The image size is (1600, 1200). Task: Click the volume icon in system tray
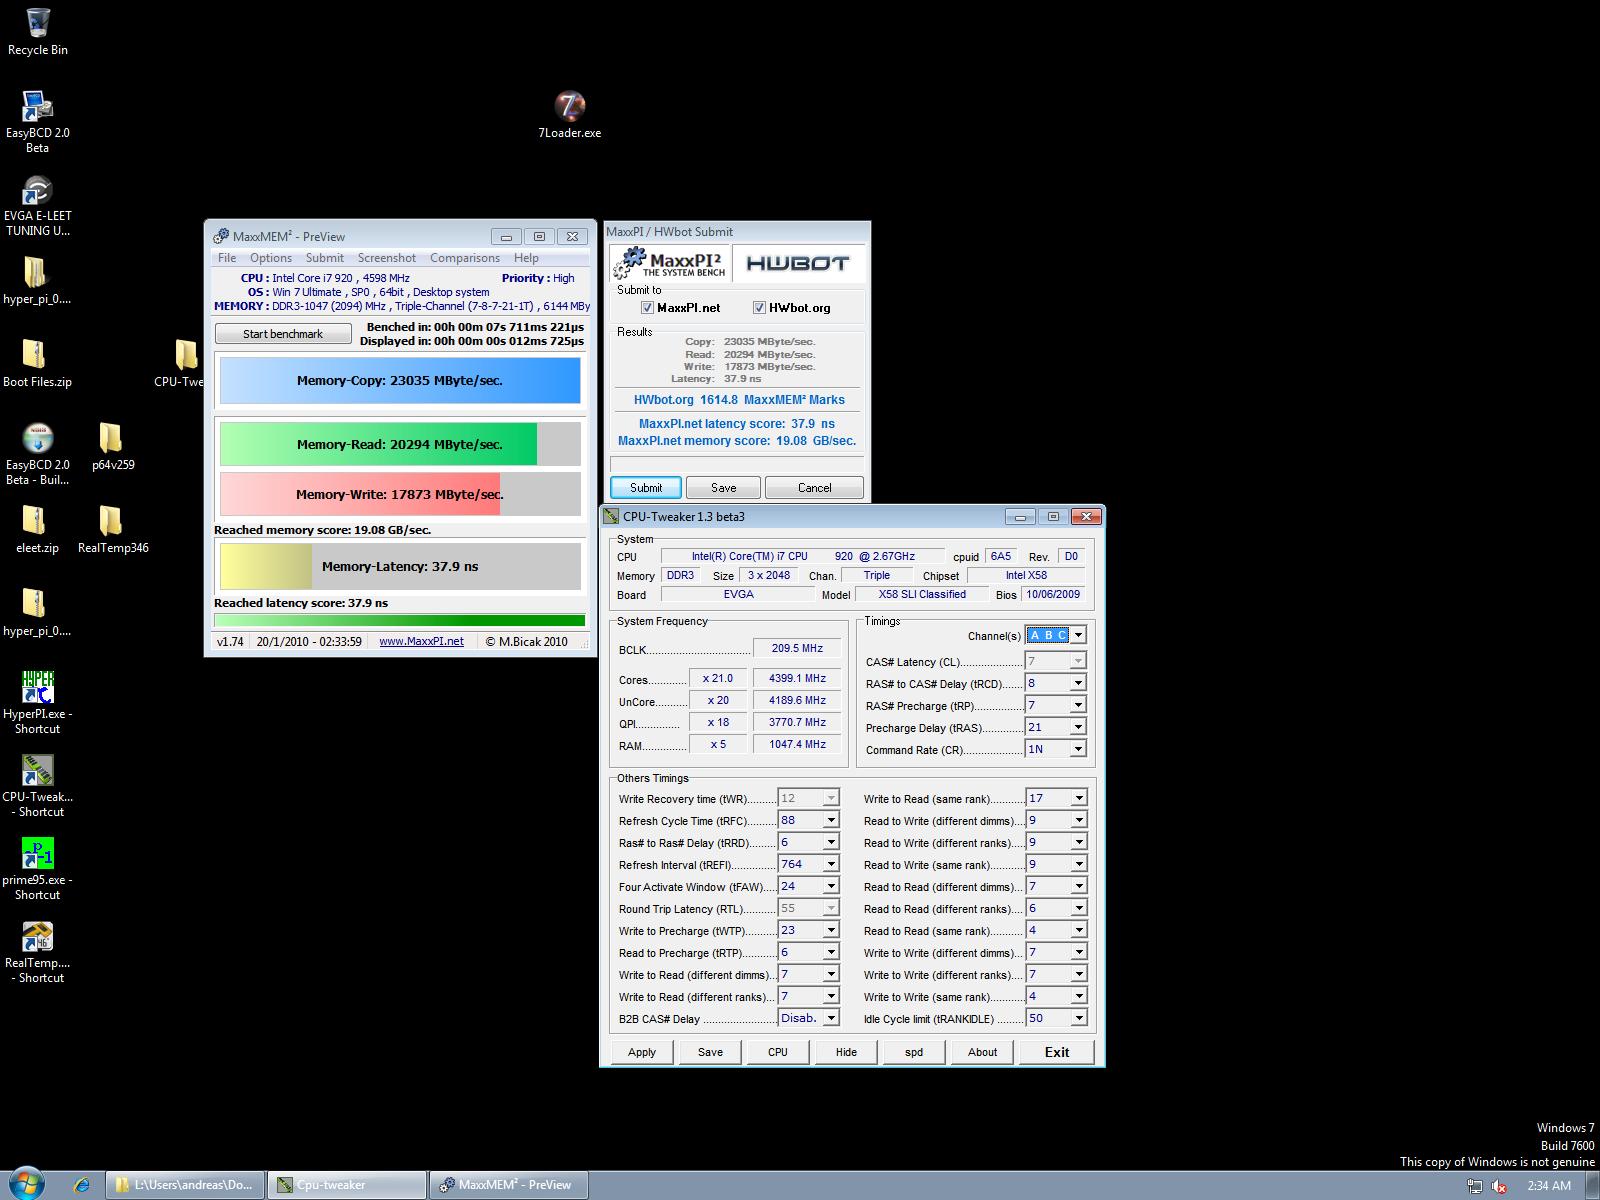point(1500,1186)
